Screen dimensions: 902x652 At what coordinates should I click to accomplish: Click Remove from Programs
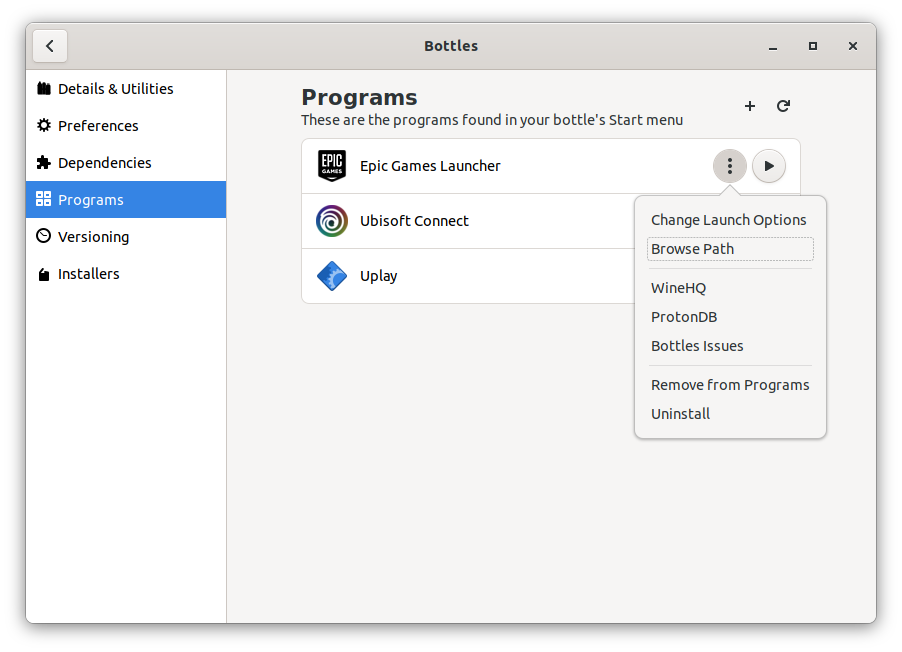730,384
